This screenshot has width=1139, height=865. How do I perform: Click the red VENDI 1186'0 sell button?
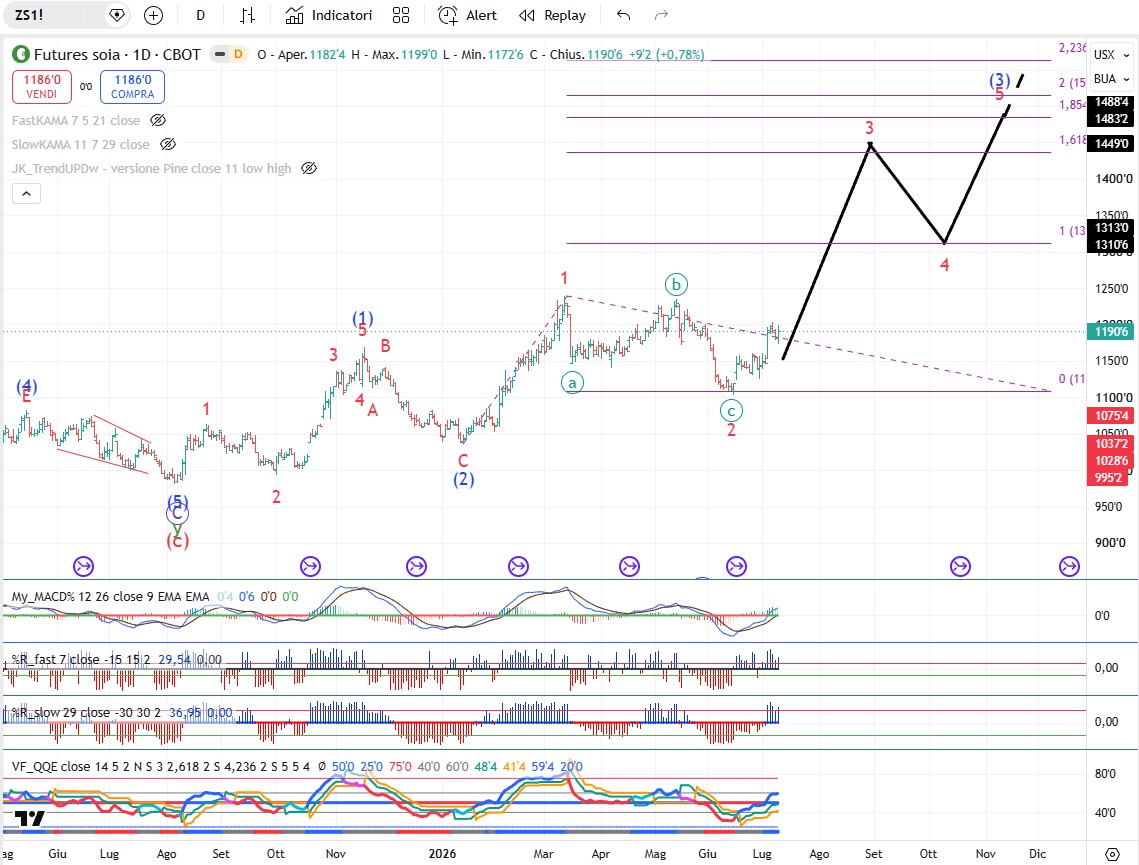click(41, 86)
